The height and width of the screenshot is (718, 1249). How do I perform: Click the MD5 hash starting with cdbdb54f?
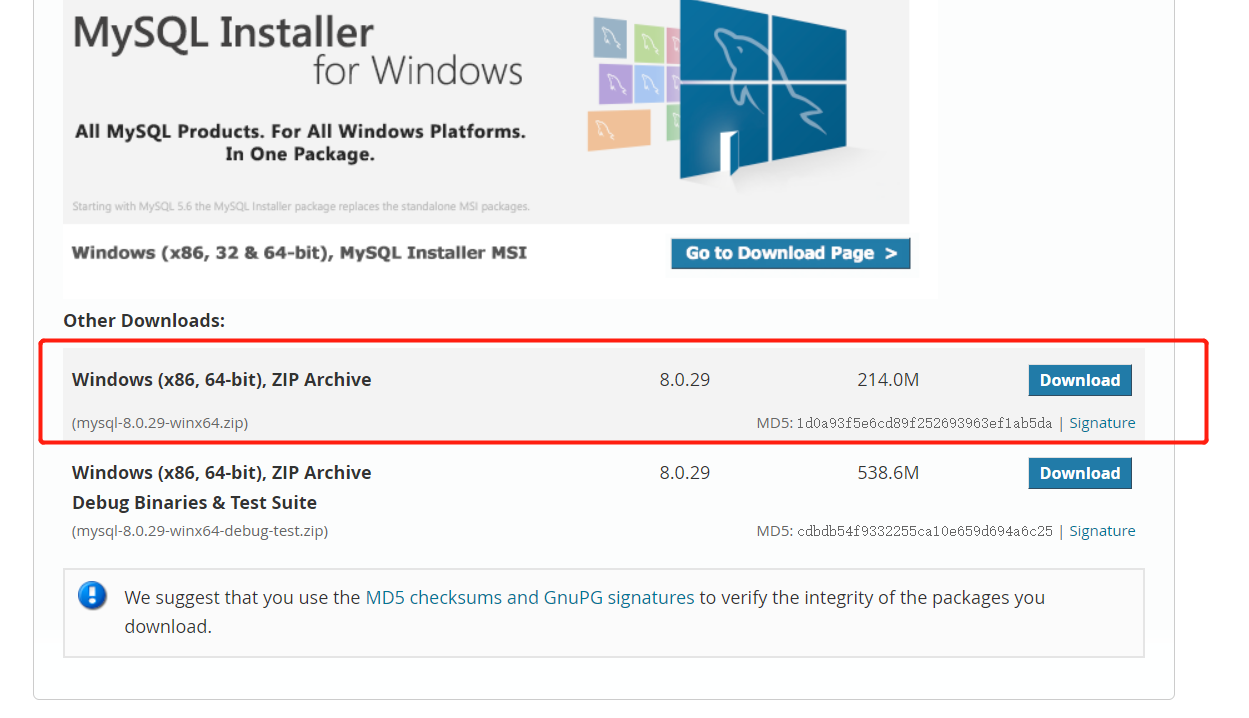pos(924,531)
